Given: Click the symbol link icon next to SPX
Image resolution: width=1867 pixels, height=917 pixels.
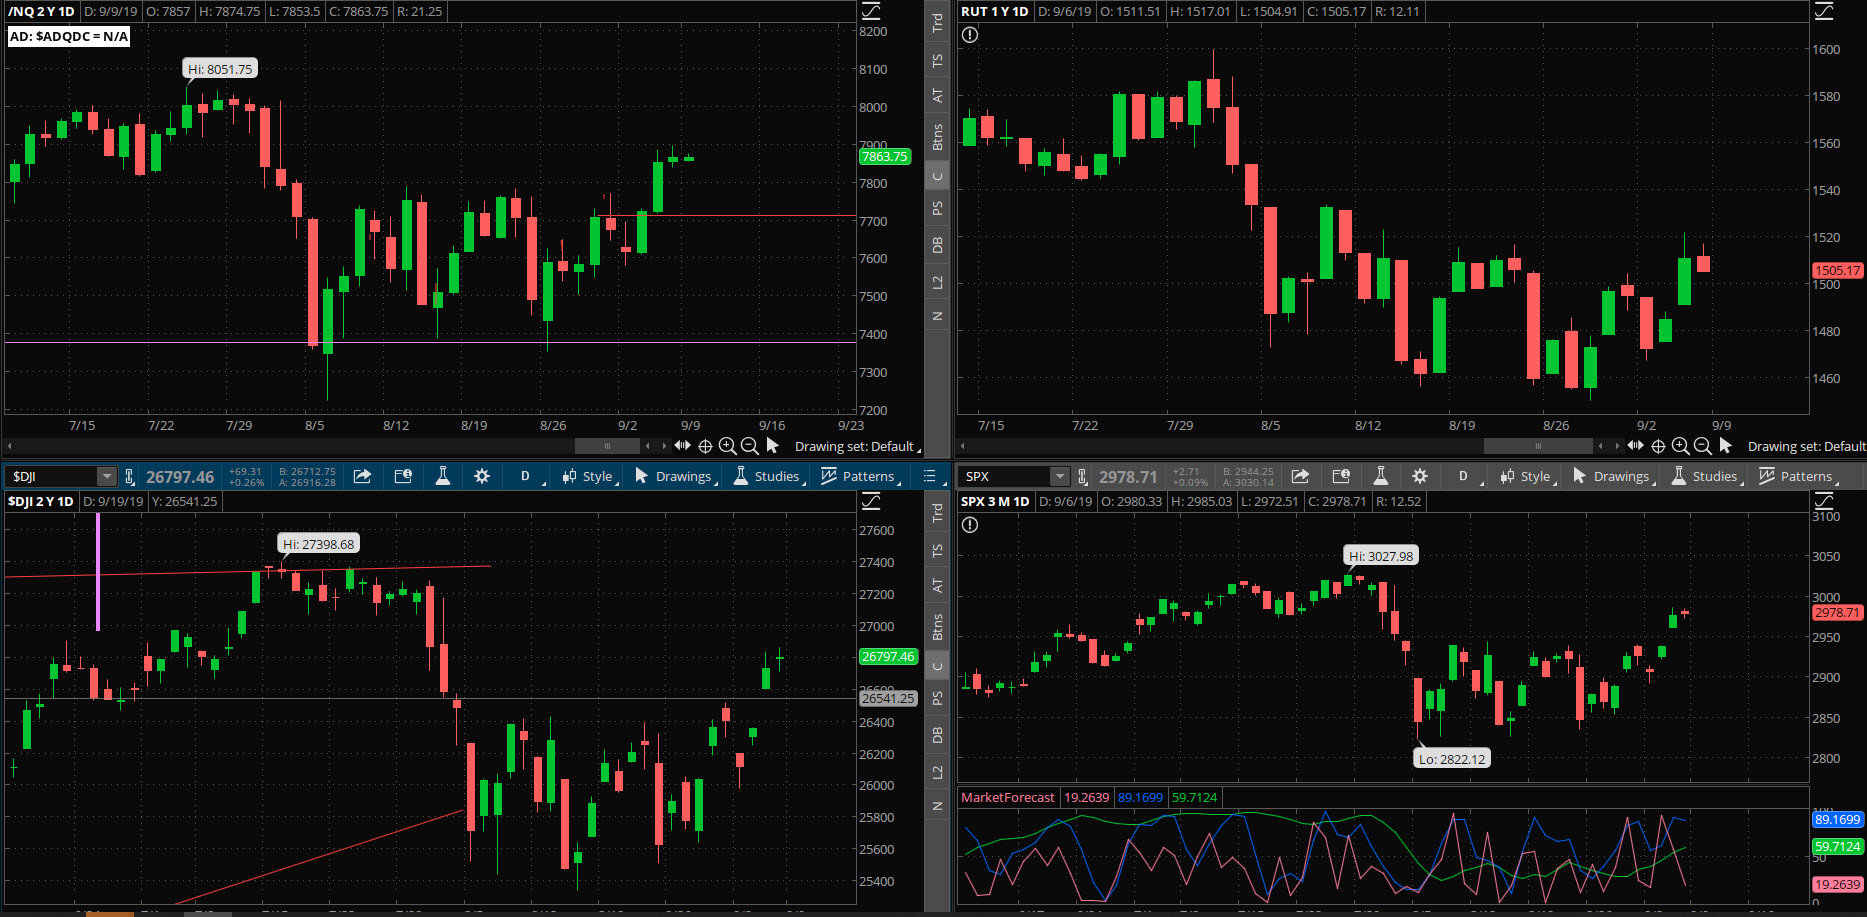Looking at the screenshot, I should click(1083, 477).
